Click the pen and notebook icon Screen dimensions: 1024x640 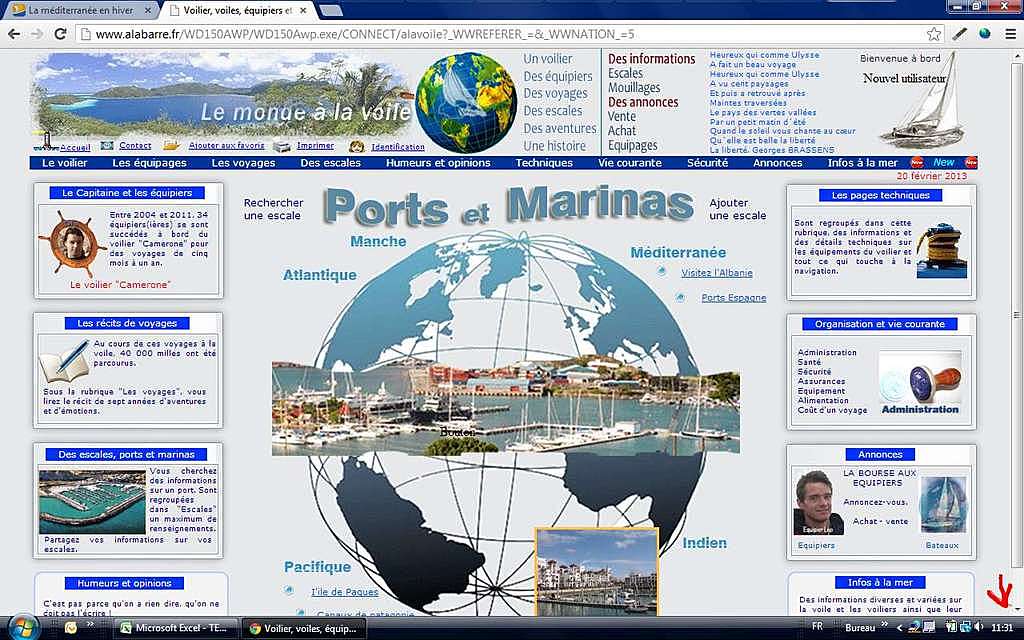[65, 361]
